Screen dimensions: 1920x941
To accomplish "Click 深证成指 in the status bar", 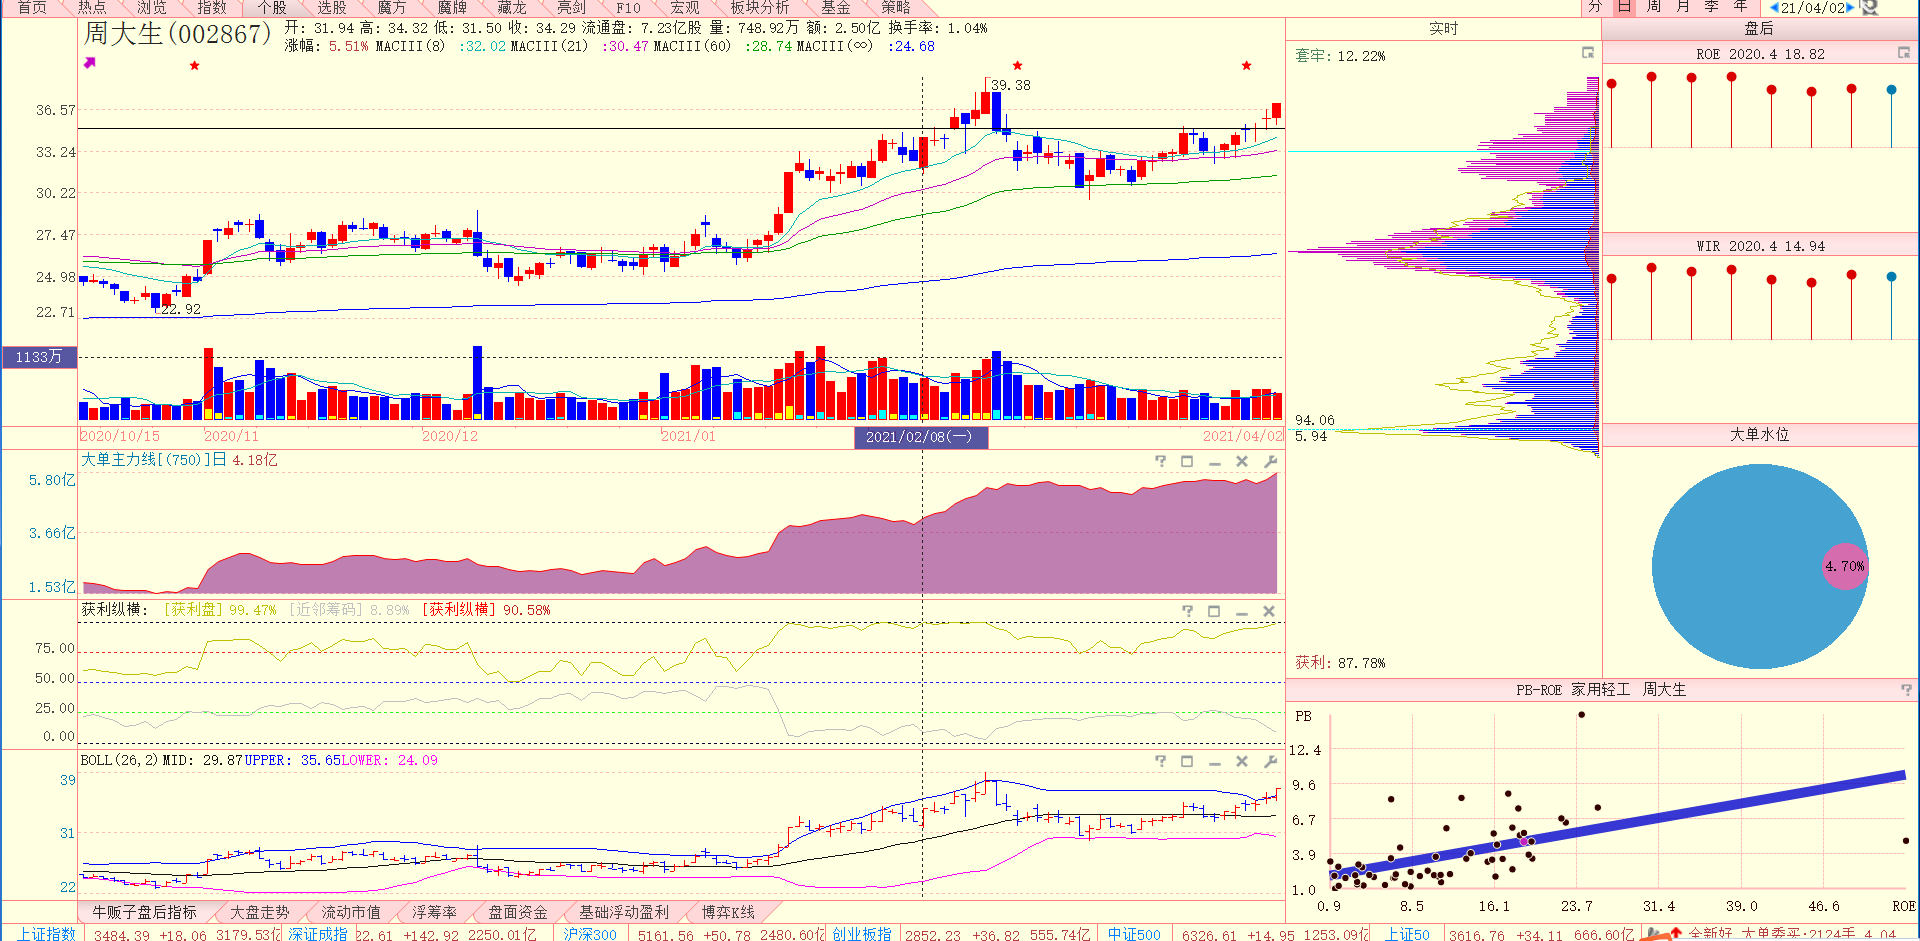I will (x=318, y=934).
